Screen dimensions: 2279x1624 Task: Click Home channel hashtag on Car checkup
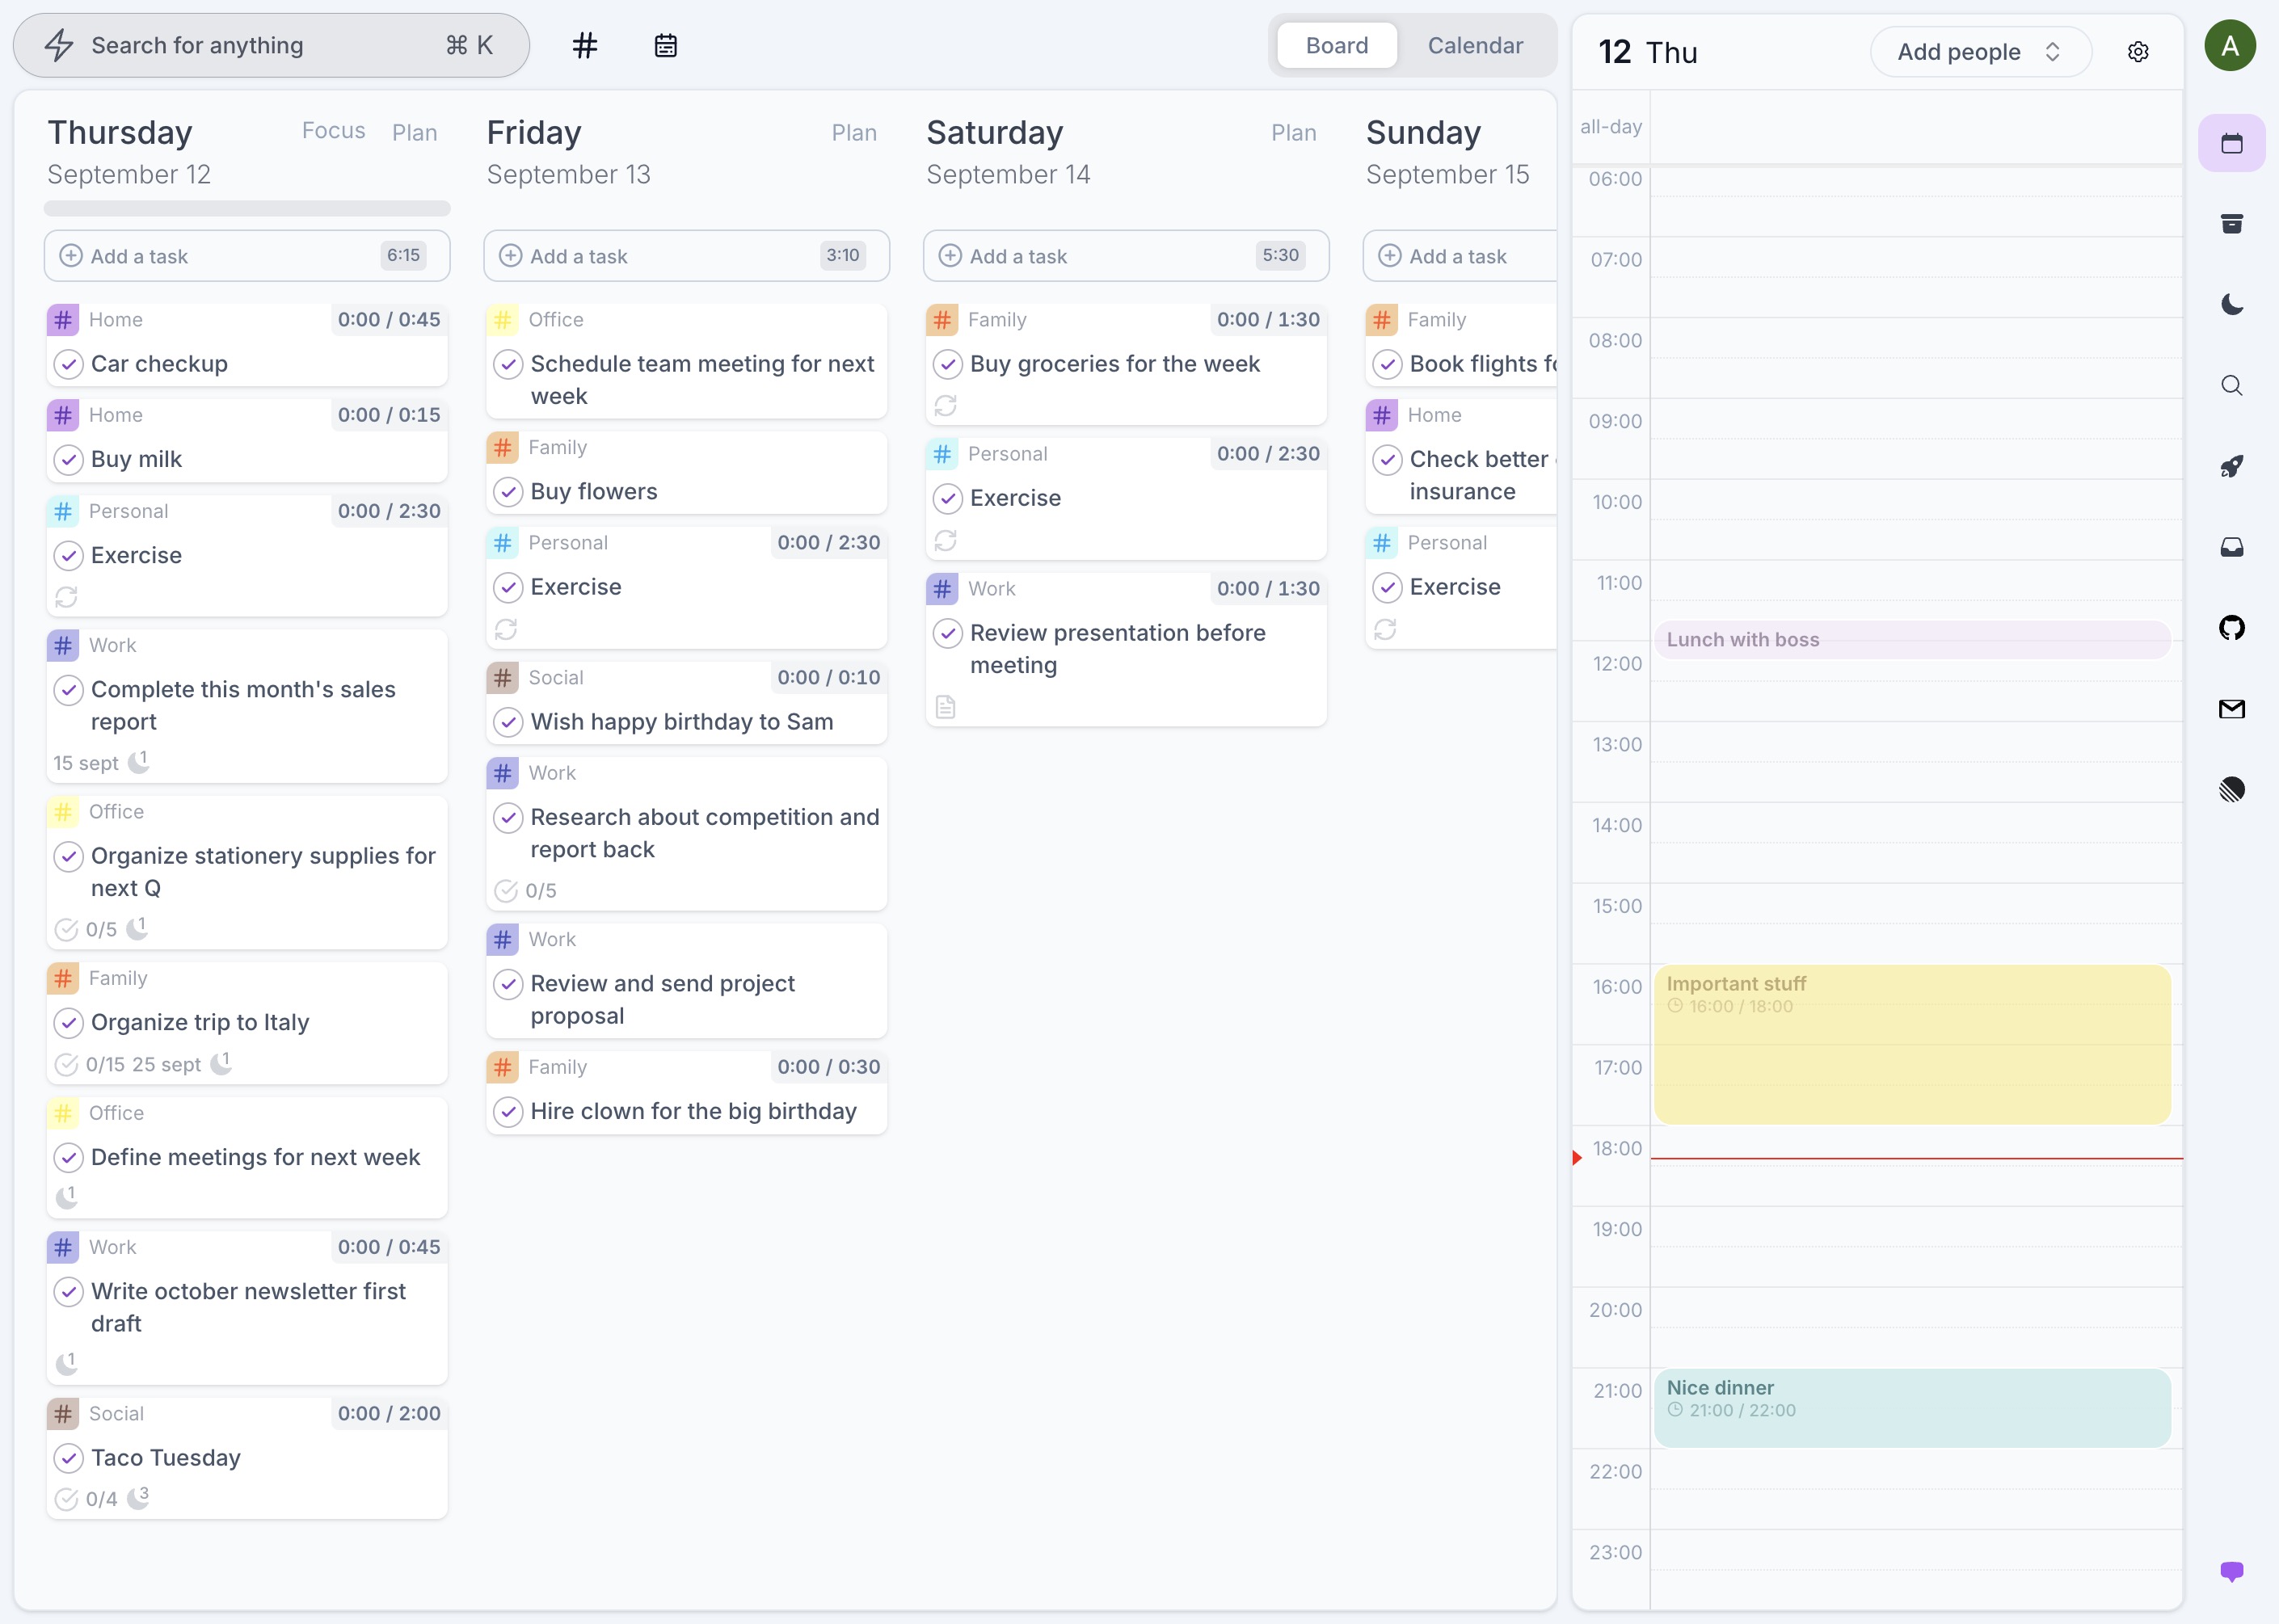pyautogui.click(x=63, y=320)
